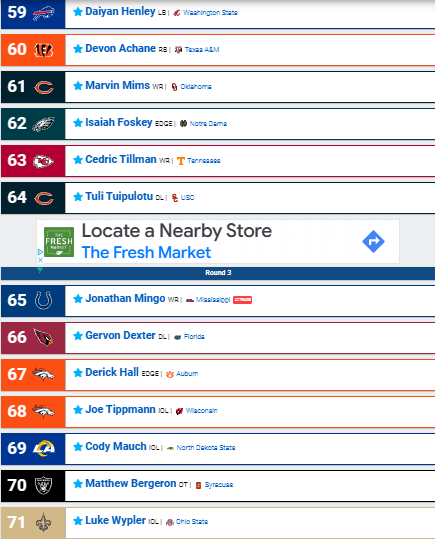Toggle the favorite star beside Marvin Mims

78,86
